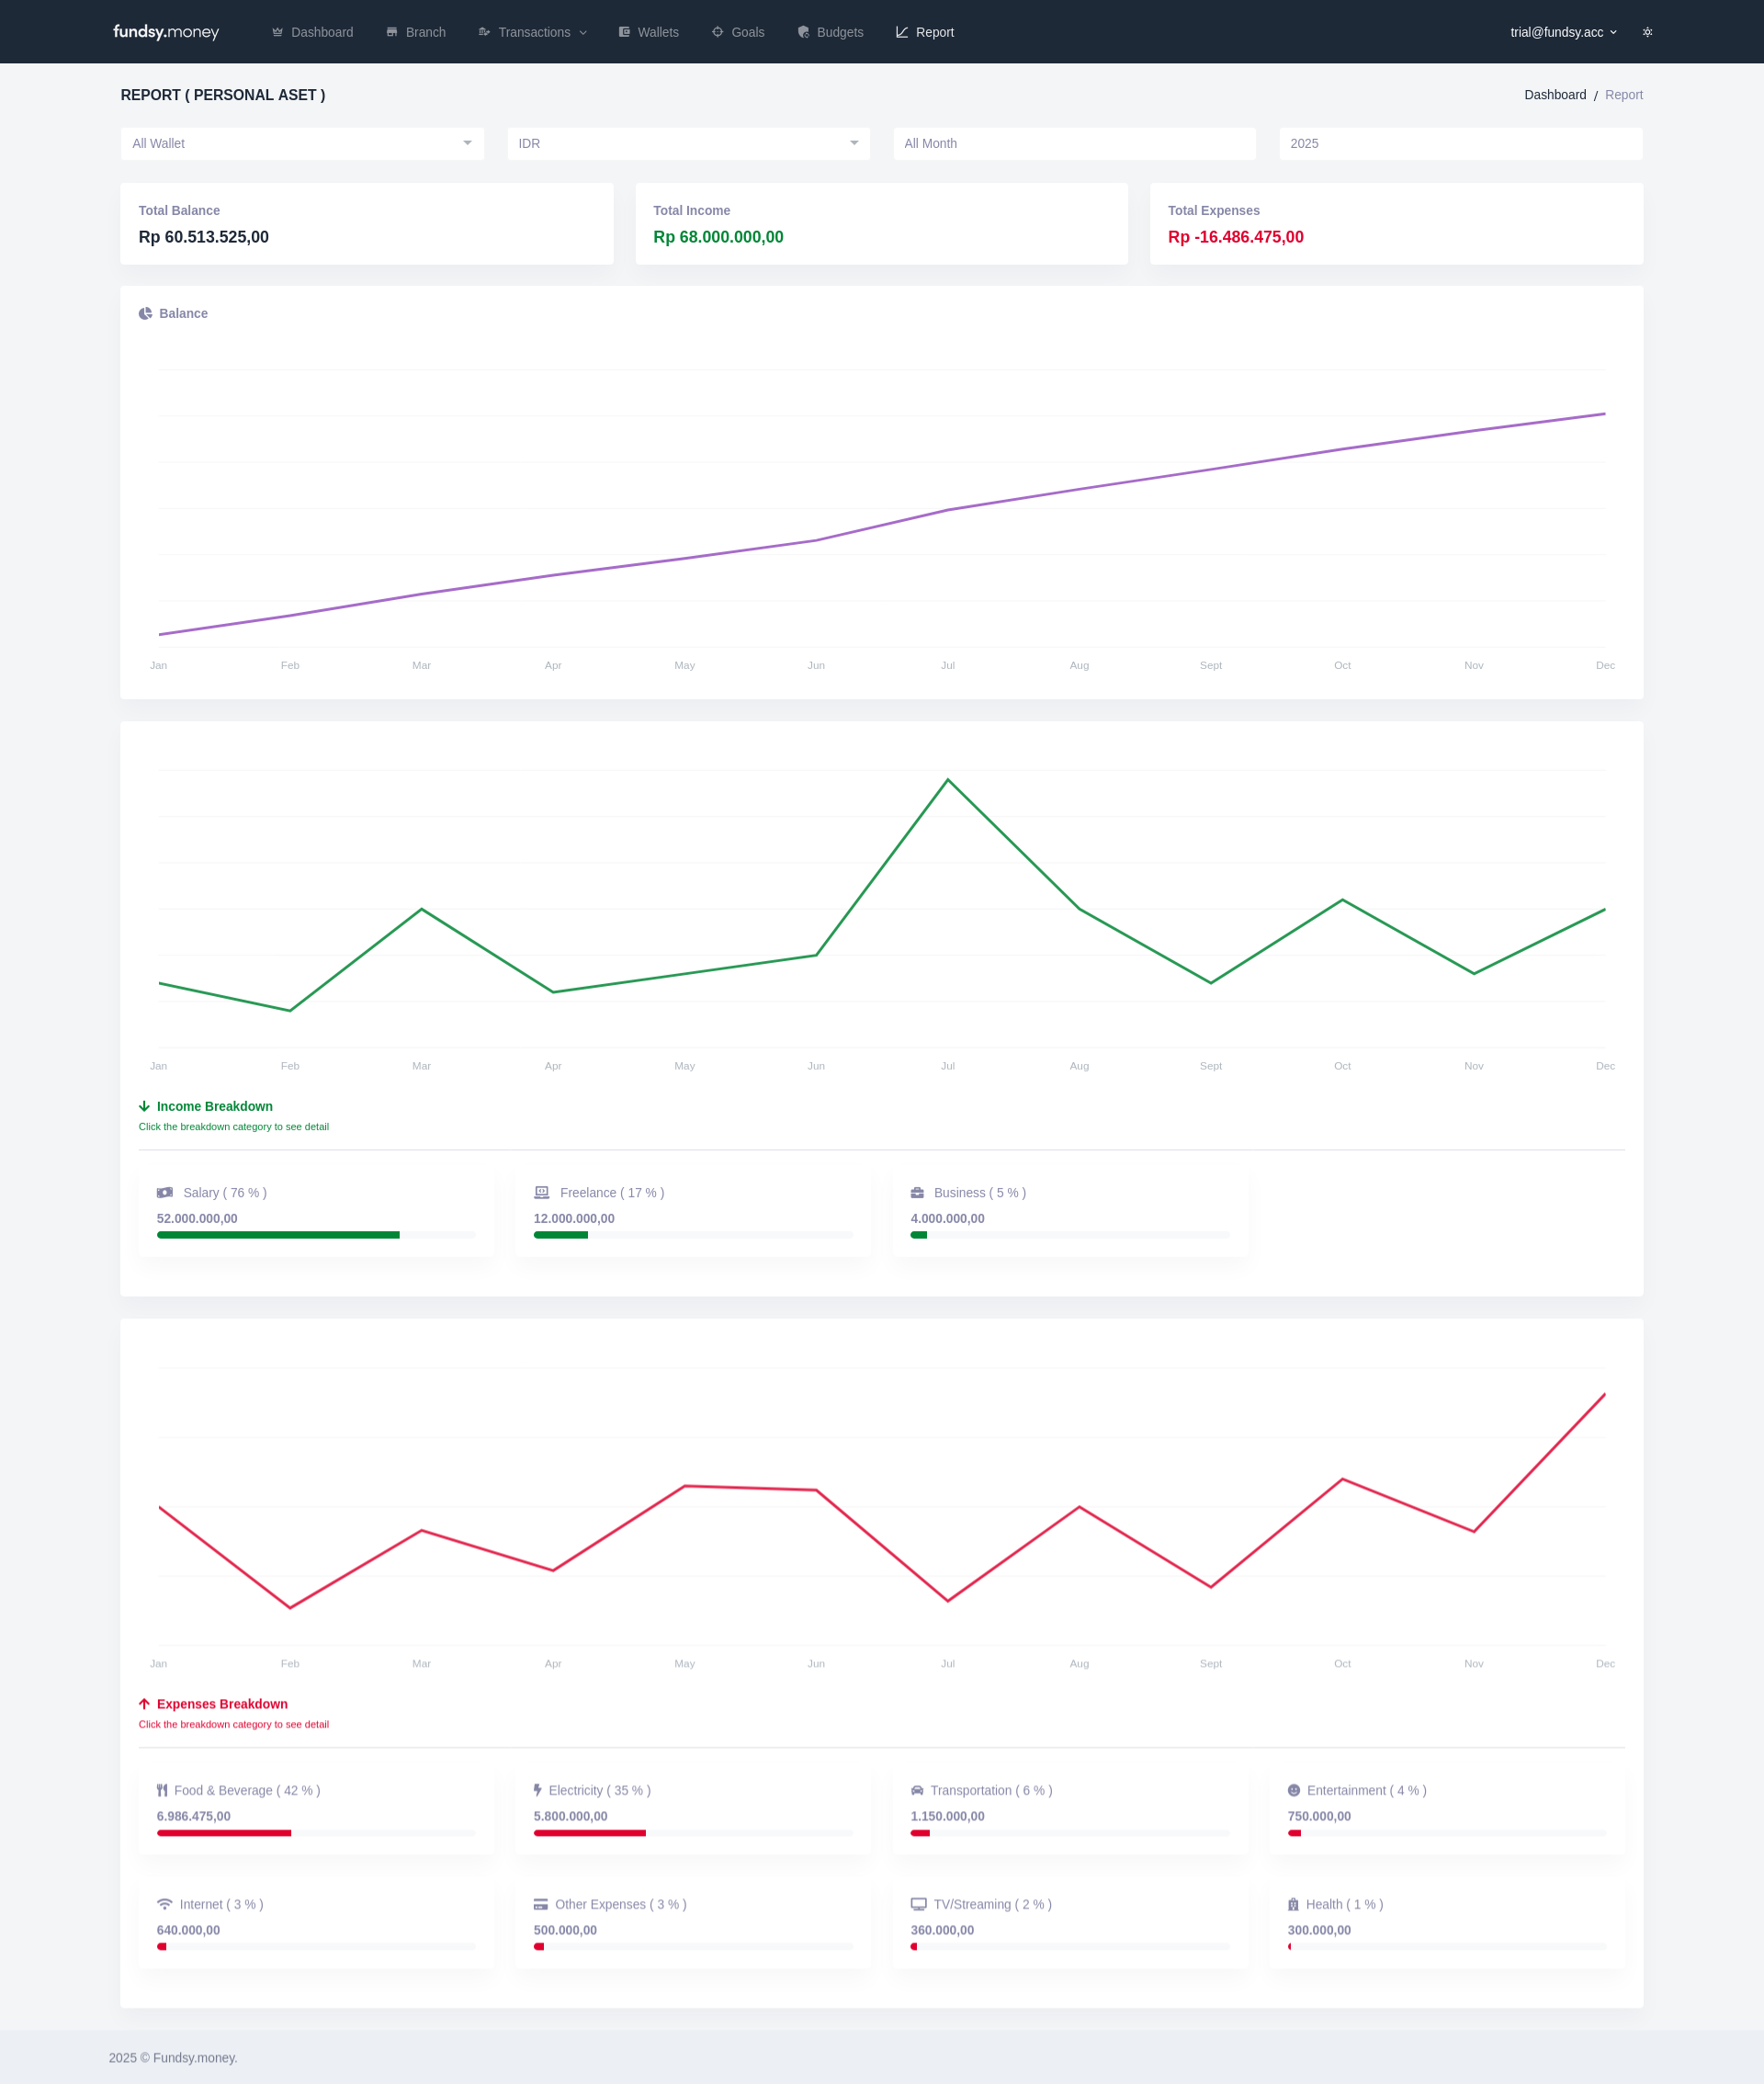
Task: Click the All Month filter field
Action: pos(1074,143)
